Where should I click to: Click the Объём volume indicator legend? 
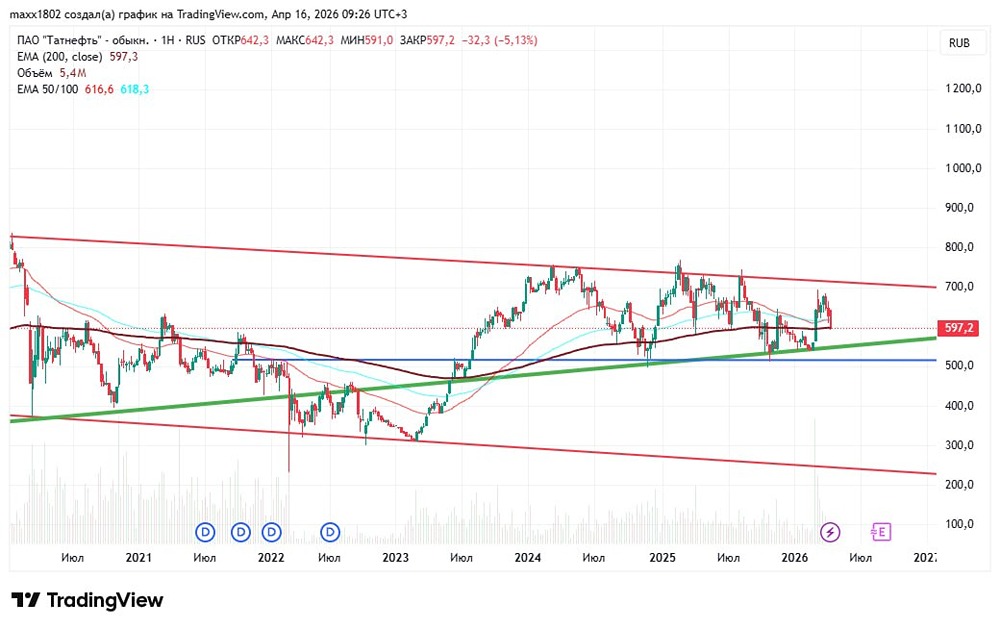pos(35,73)
